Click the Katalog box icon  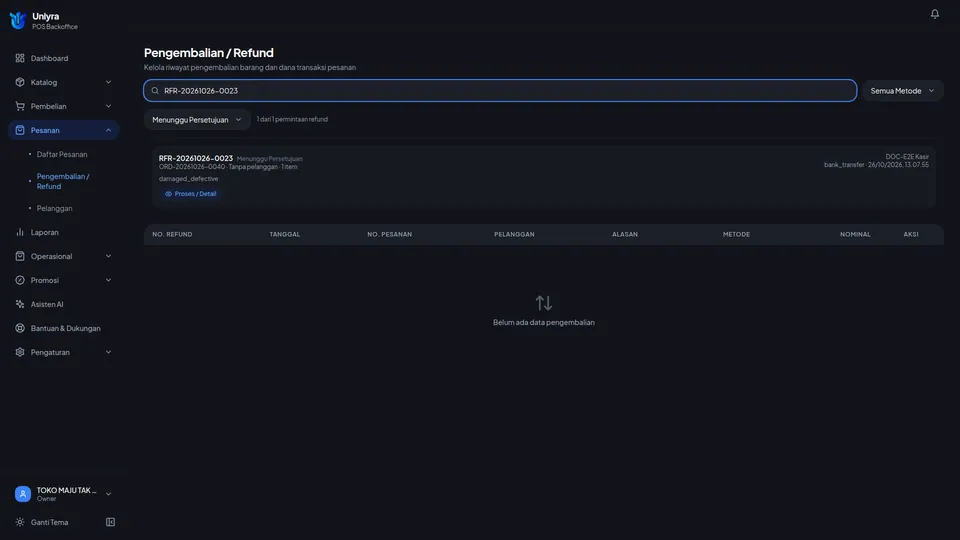20,82
